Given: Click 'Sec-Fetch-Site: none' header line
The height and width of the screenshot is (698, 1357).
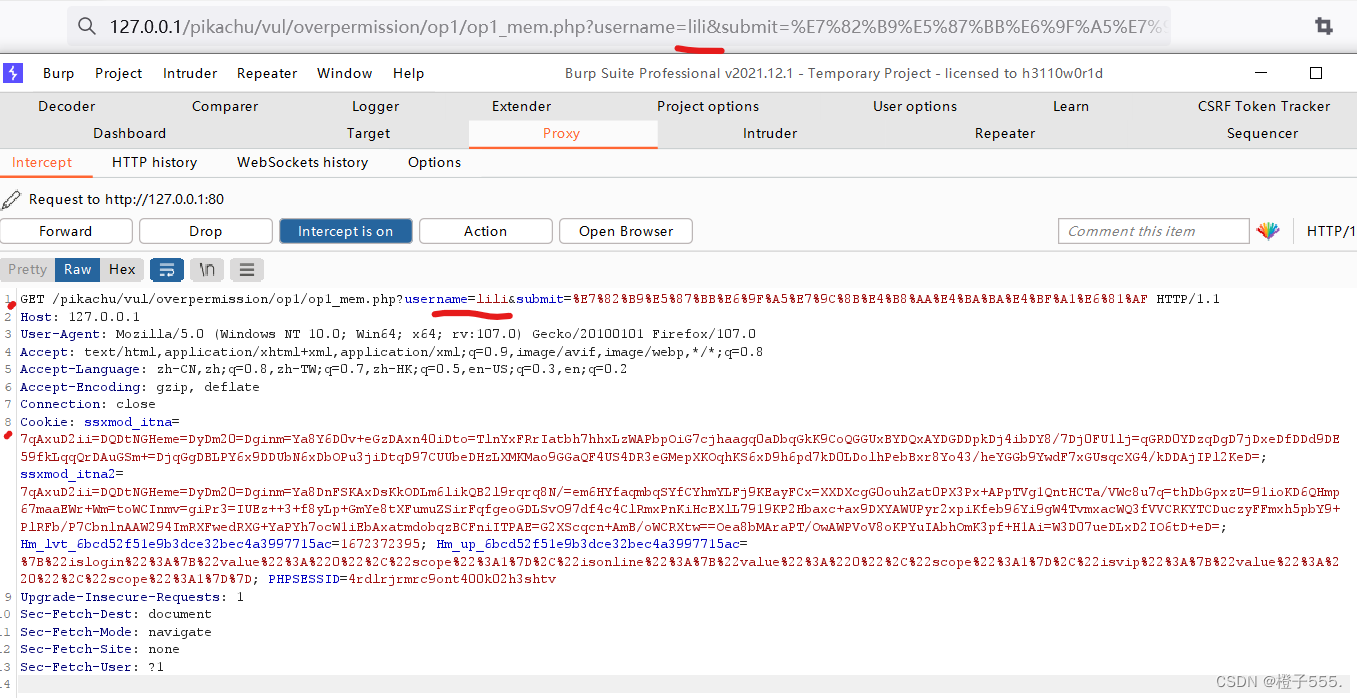Looking at the screenshot, I should pos(100,649).
